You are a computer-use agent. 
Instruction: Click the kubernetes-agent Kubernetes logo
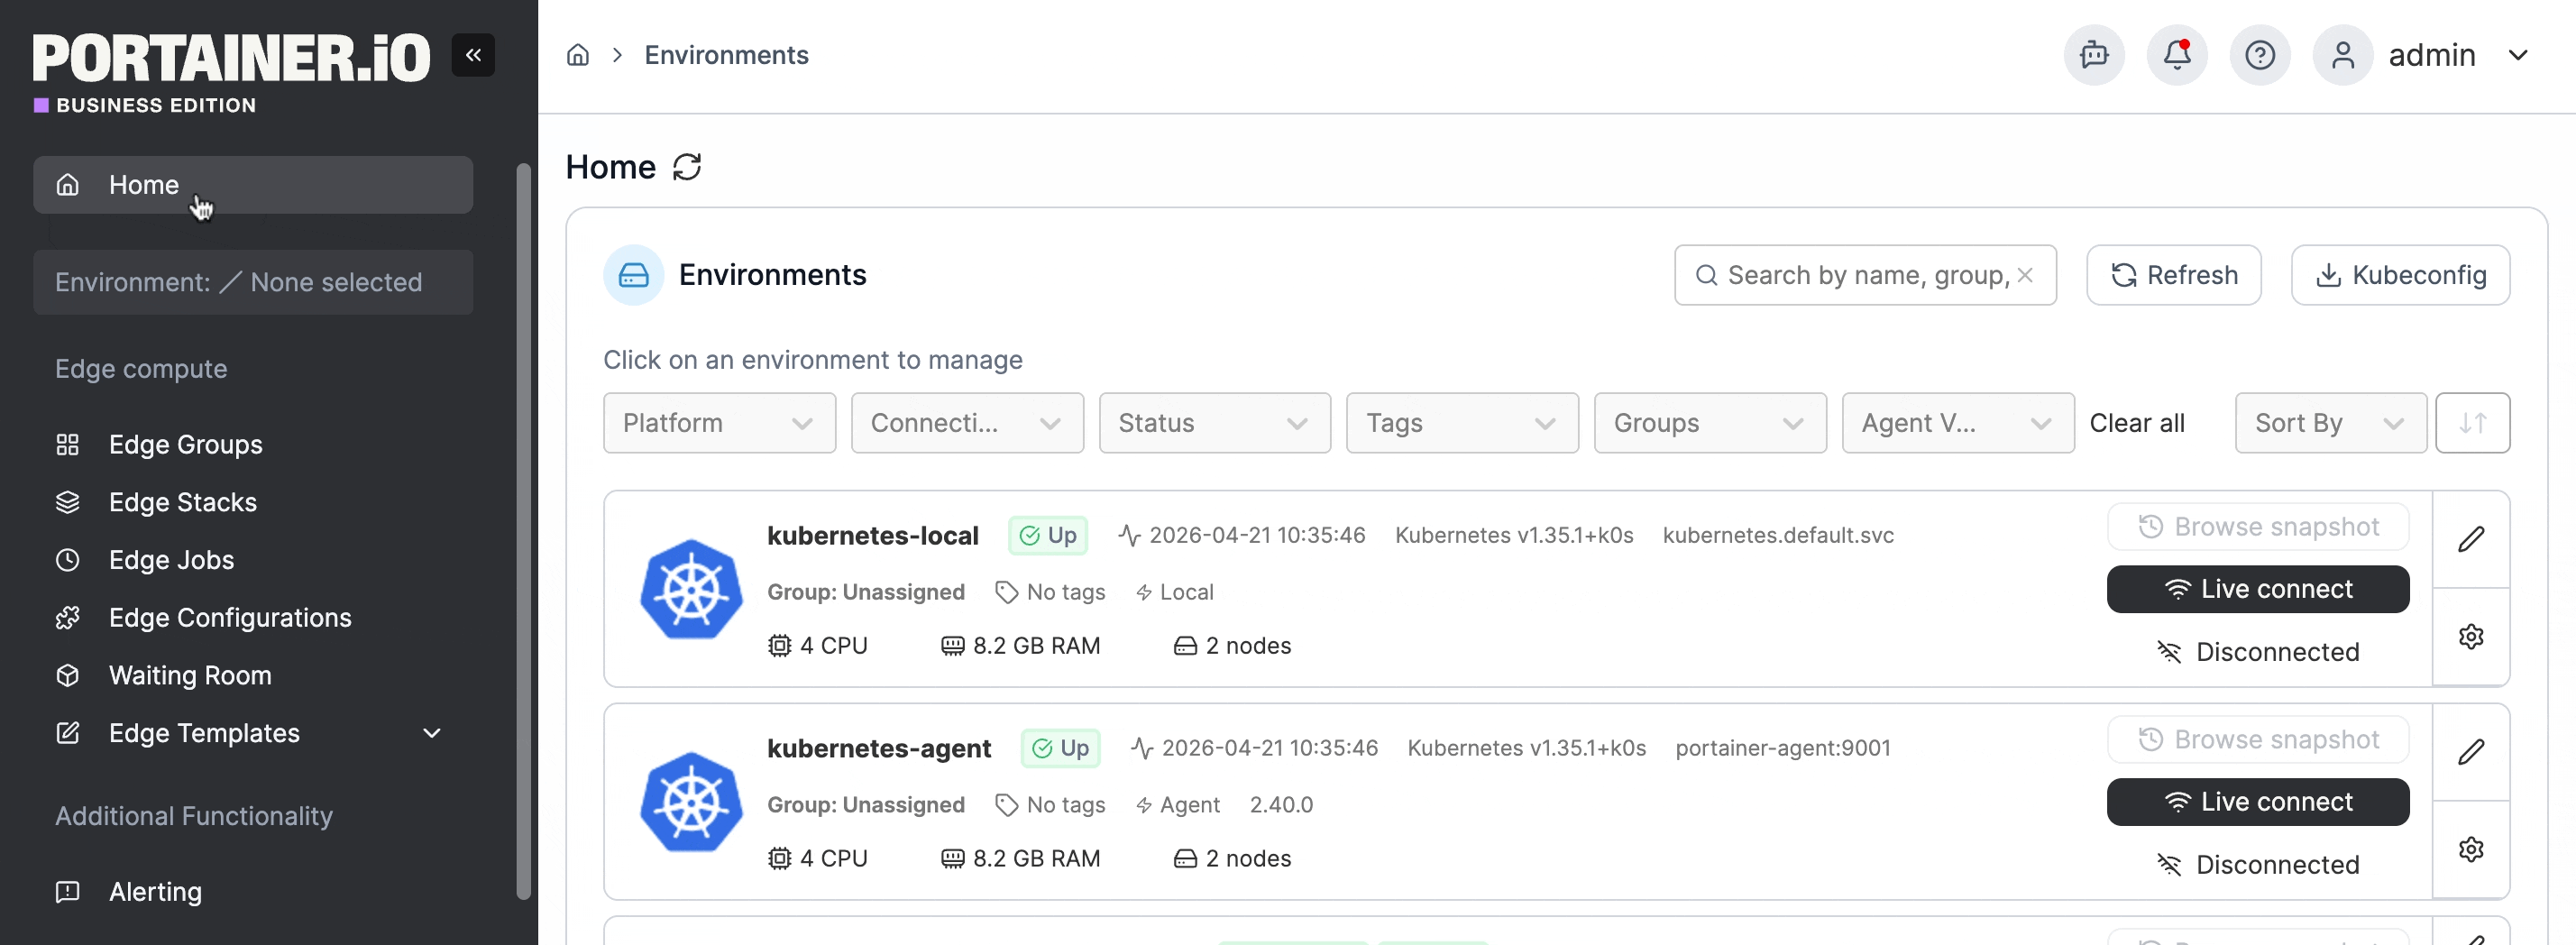pyautogui.click(x=691, y=802)
